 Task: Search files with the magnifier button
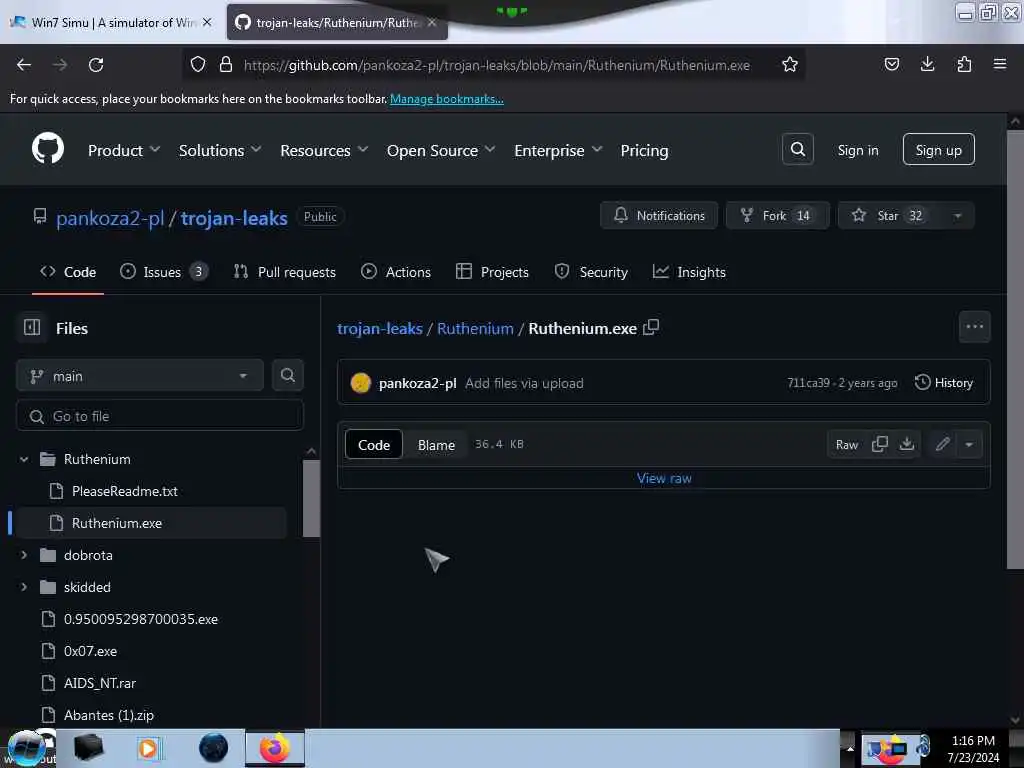click(x=287, y=376)
